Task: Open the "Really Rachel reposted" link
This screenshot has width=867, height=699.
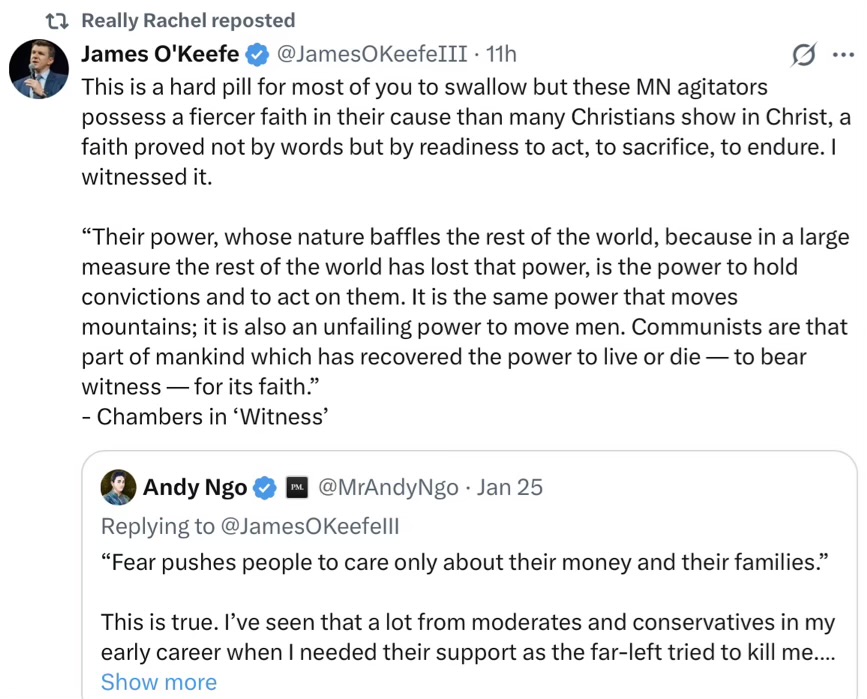Action: (188, 21)
